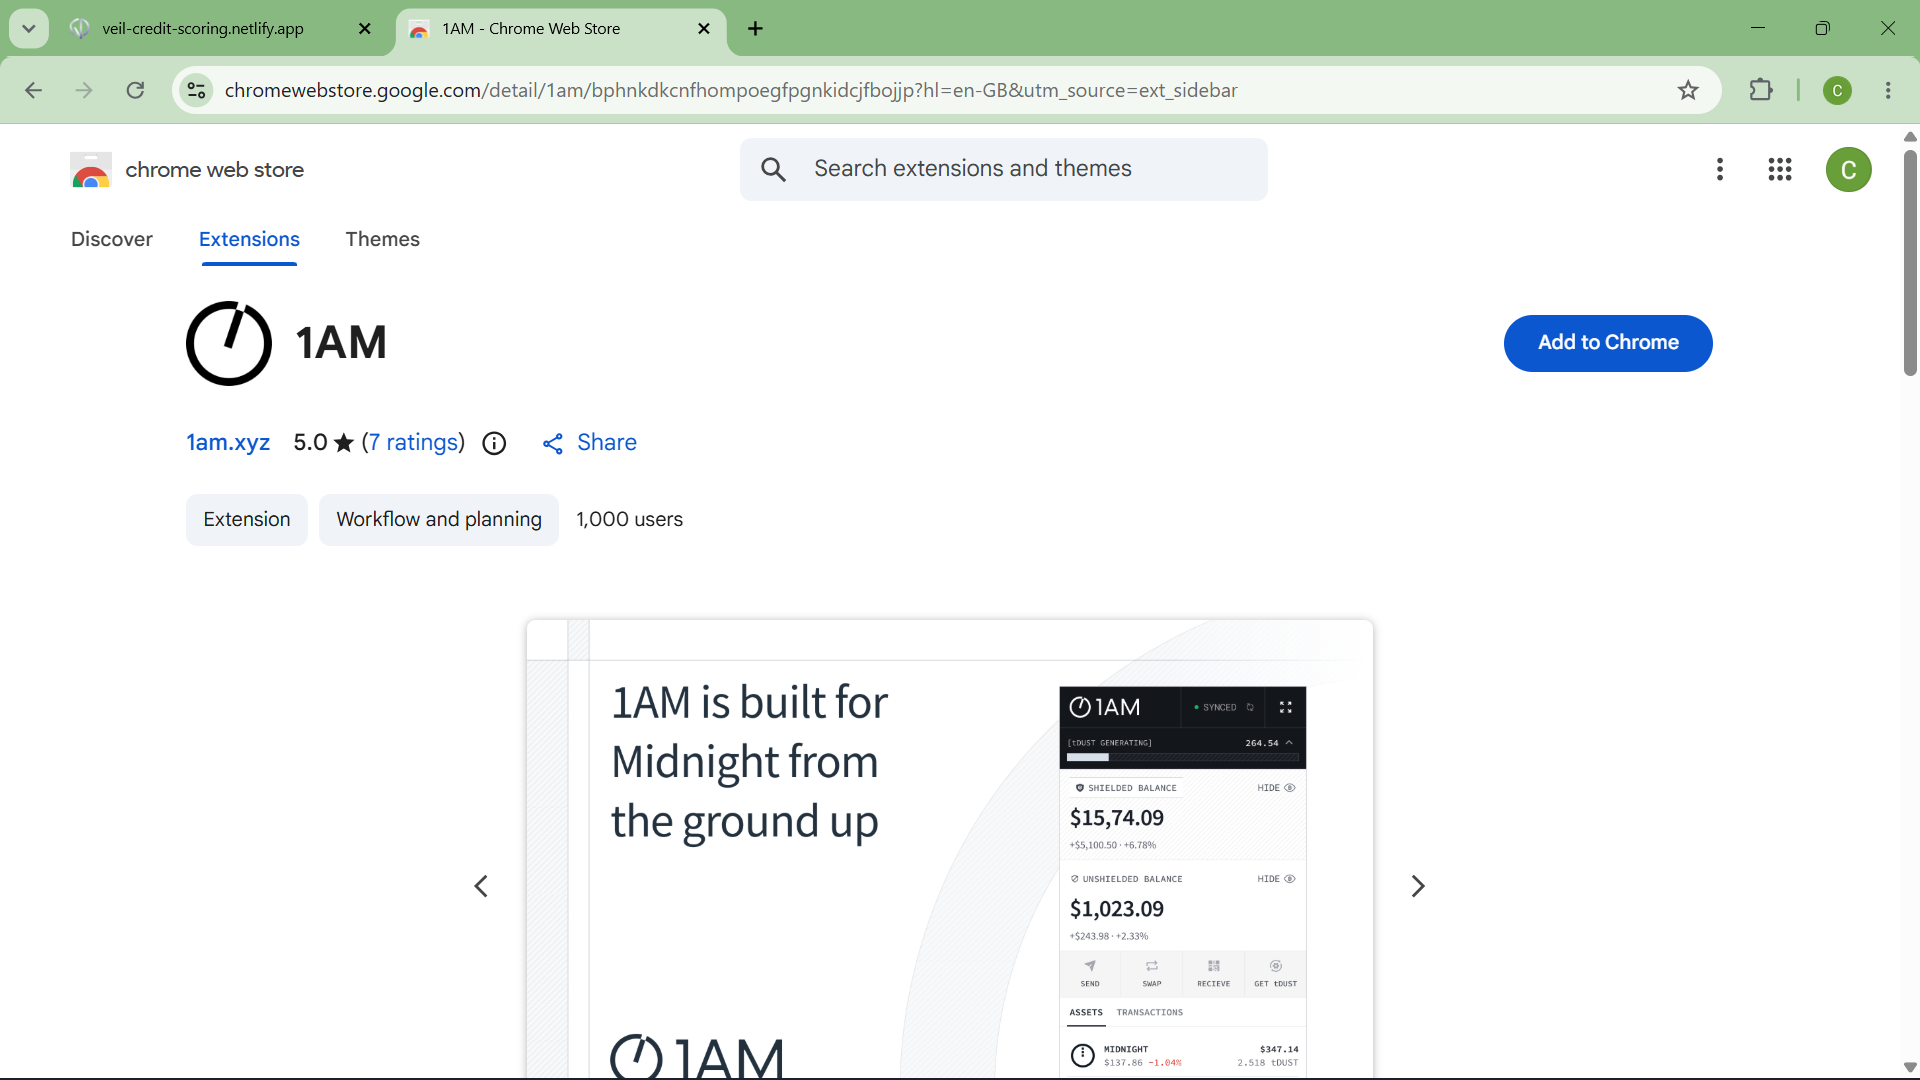The width and height of the screenshot is (1920, 1080).
Task: Click the page vertical scrollbar thumb
Action: [1910, 262]
